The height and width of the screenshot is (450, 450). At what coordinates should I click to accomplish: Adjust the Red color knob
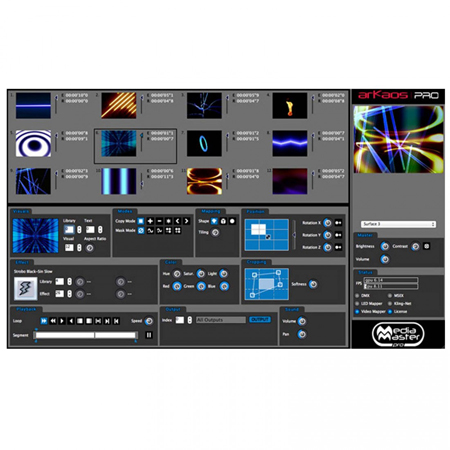177,286
